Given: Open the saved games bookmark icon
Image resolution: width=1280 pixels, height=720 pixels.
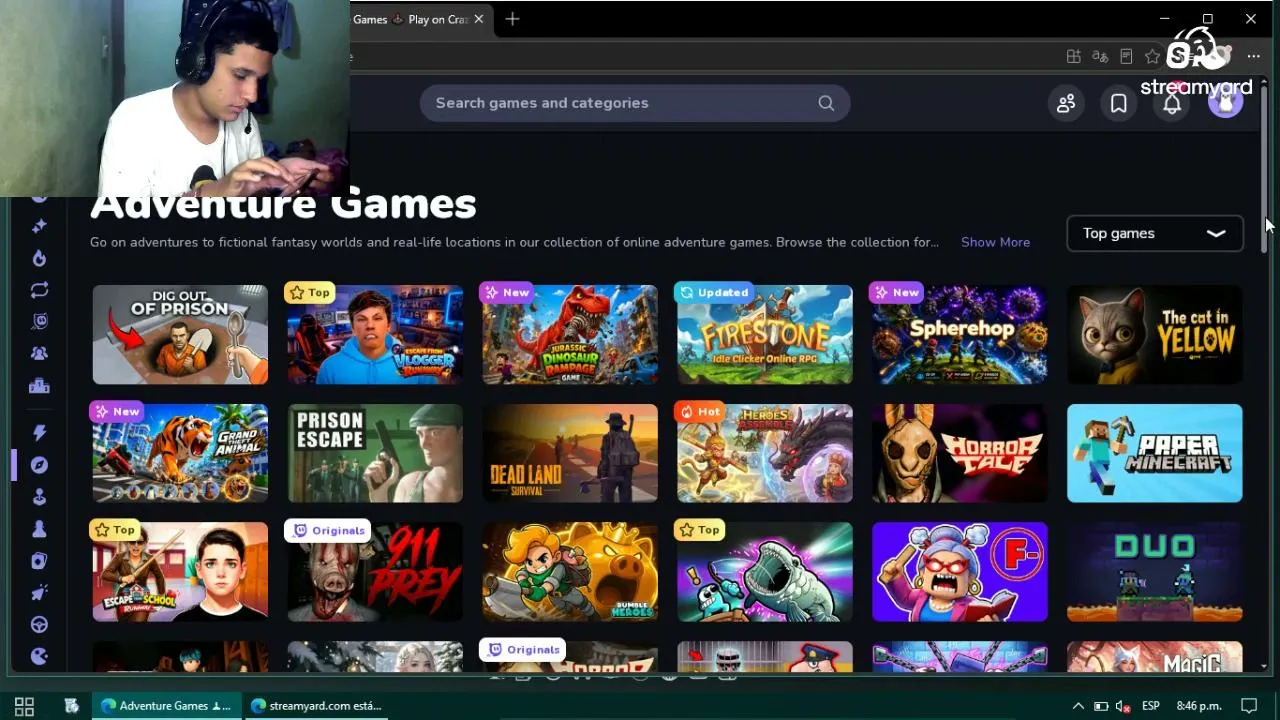Looking at the screenshot, I should (x=1119, y=103).
